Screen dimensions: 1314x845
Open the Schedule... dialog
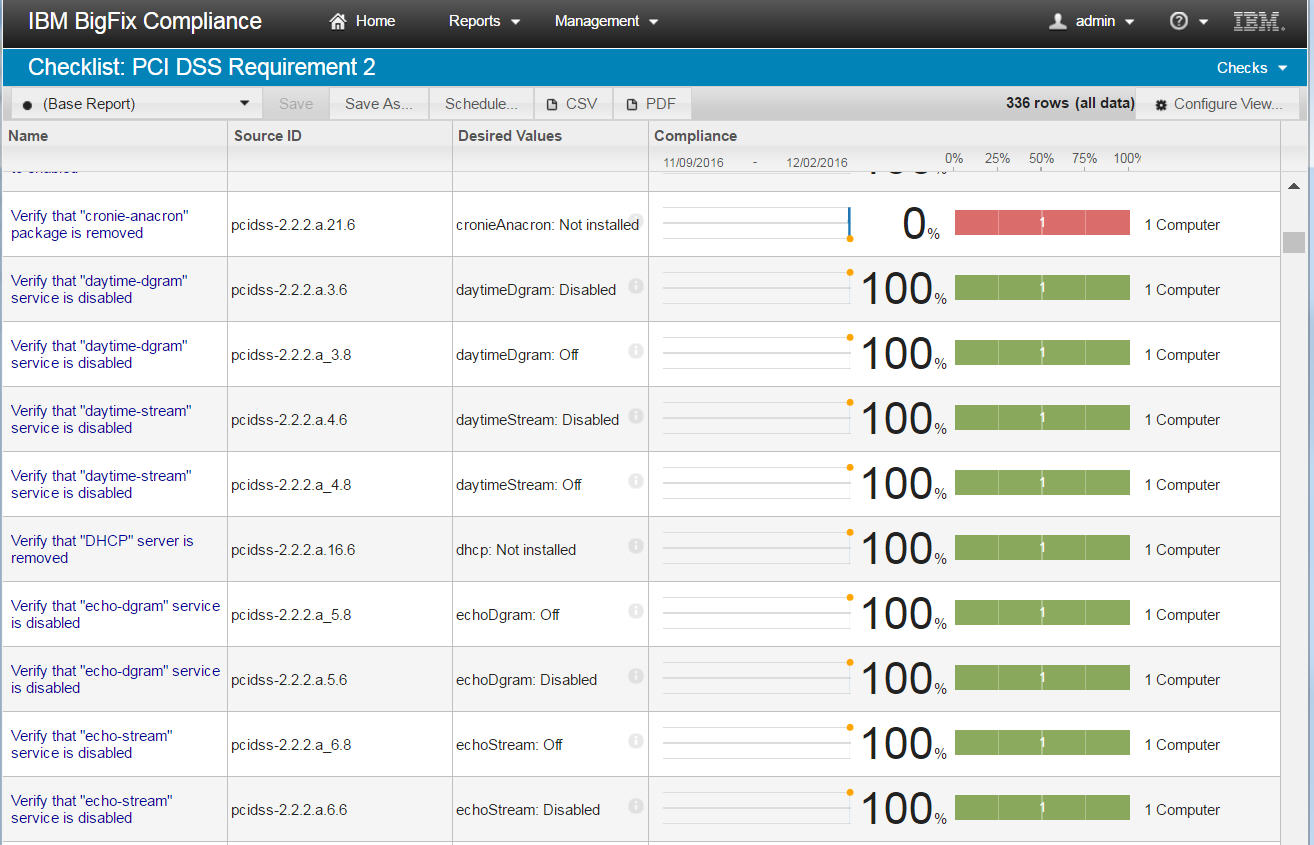(x=481, y=104)
